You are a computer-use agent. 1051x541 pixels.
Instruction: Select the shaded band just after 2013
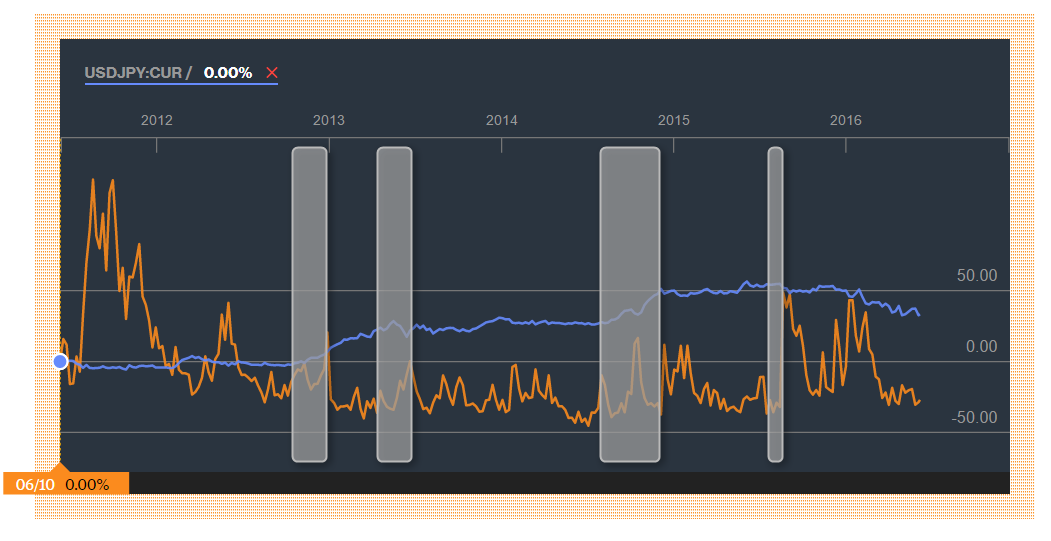394,304
